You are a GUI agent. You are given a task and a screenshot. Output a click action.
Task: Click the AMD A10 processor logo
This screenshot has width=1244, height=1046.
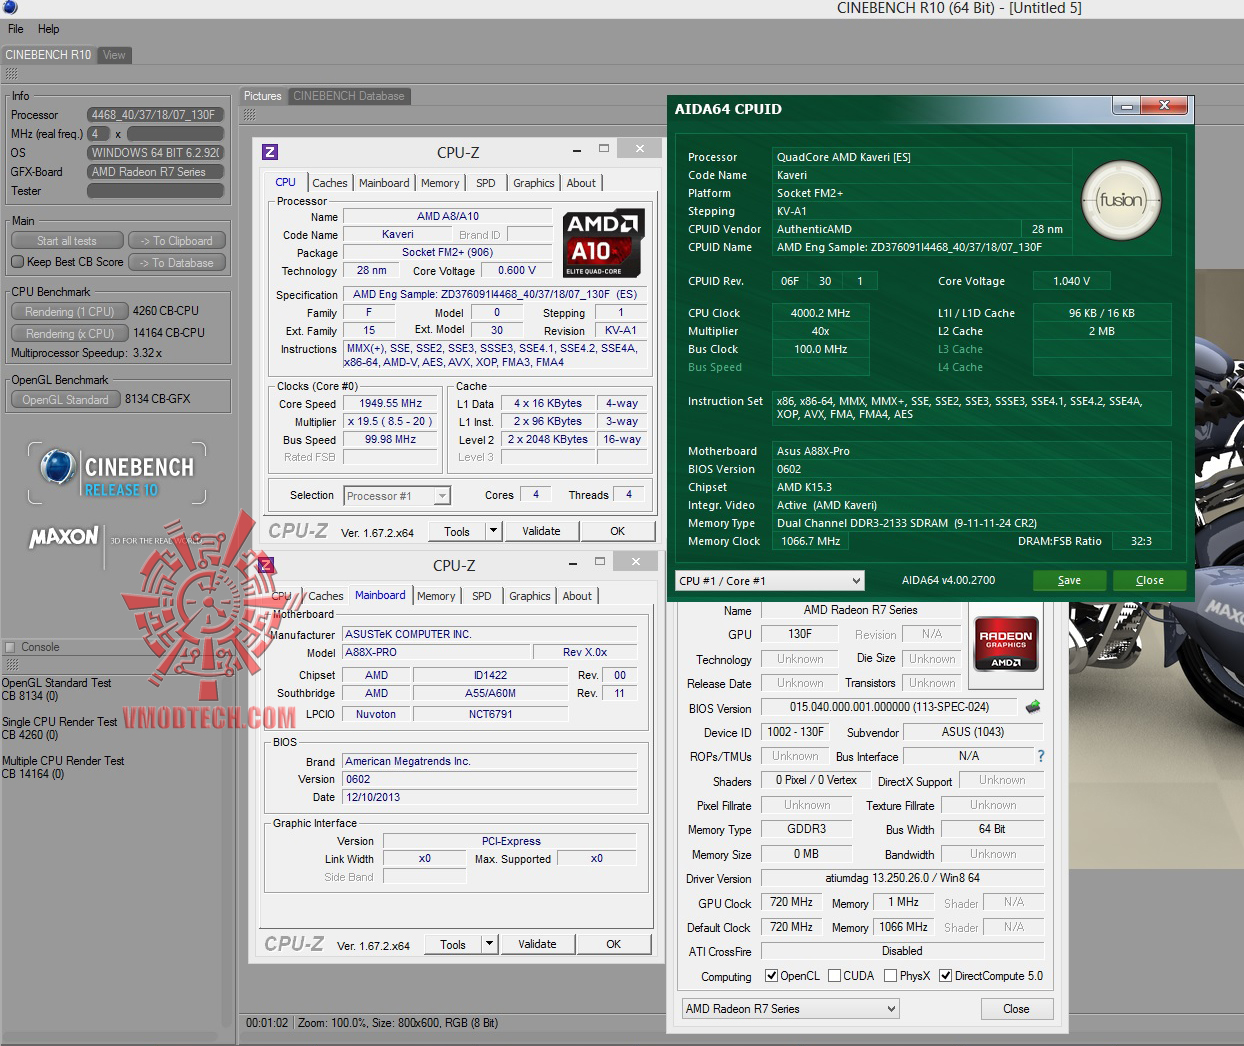(x=603, y=243)
